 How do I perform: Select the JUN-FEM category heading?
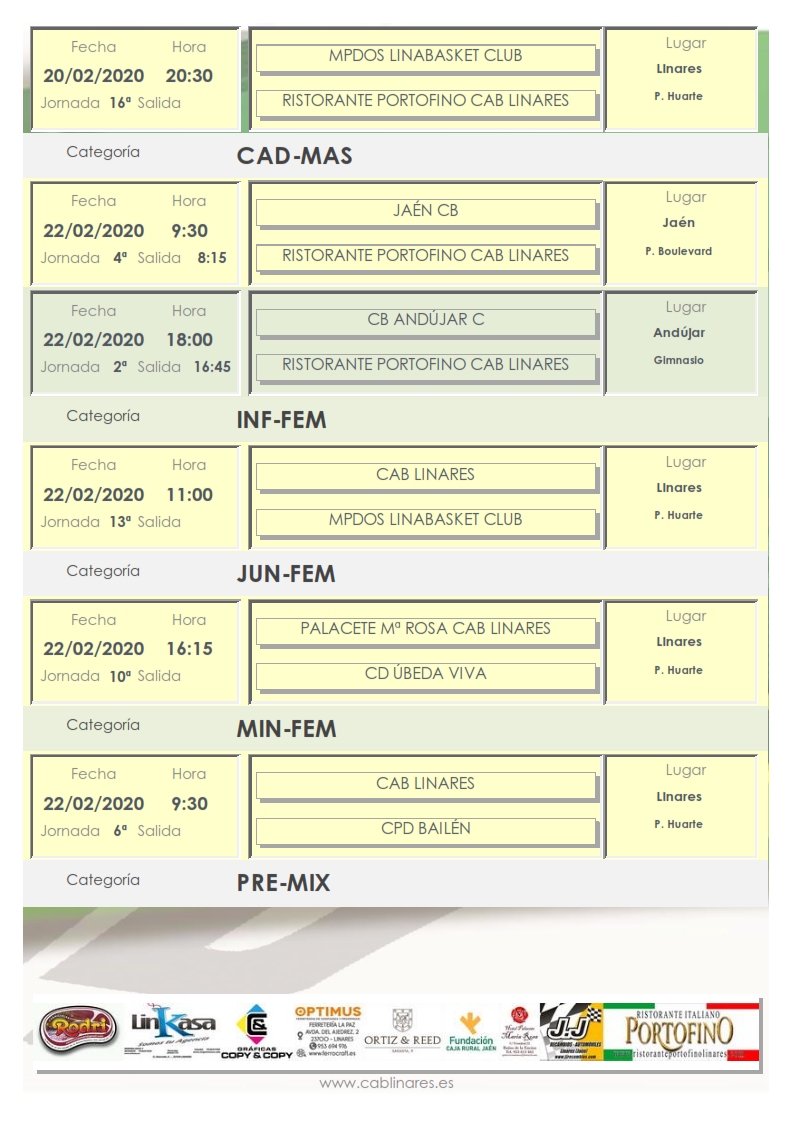pyautogui.click(x=285, y=575)
